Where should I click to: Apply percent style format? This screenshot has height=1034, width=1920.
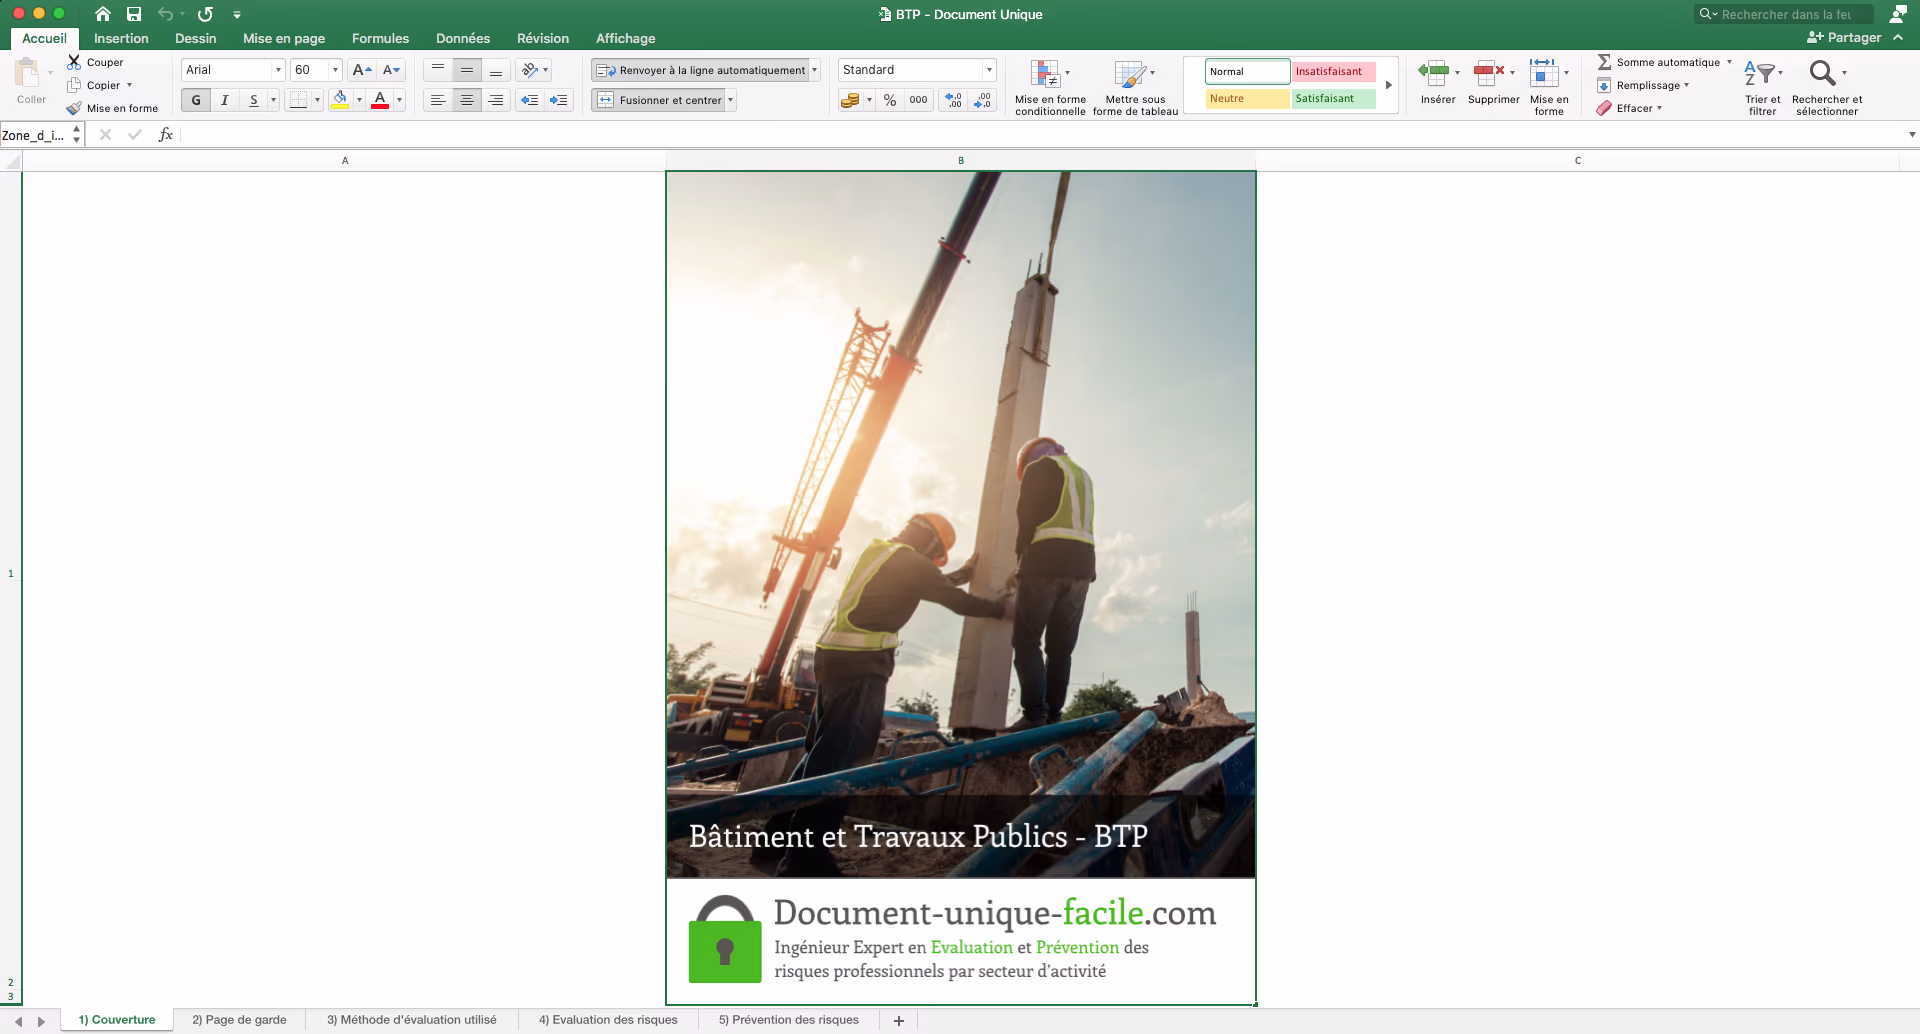point(890,100)
